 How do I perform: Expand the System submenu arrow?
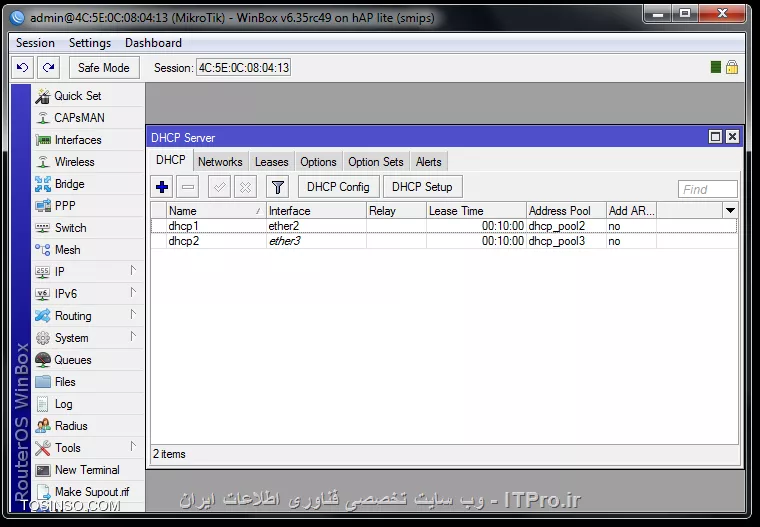pyautogui.click(x=133, y=336)
